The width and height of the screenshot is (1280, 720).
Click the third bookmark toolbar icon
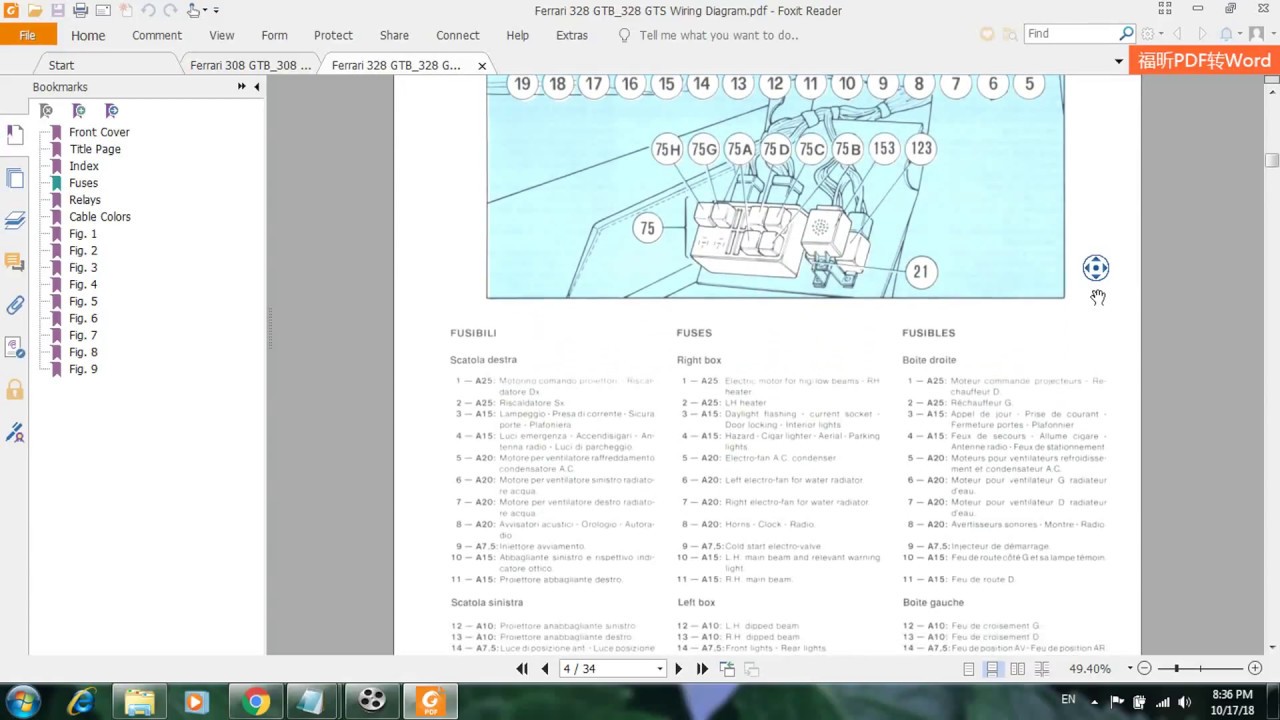(112, 110)
